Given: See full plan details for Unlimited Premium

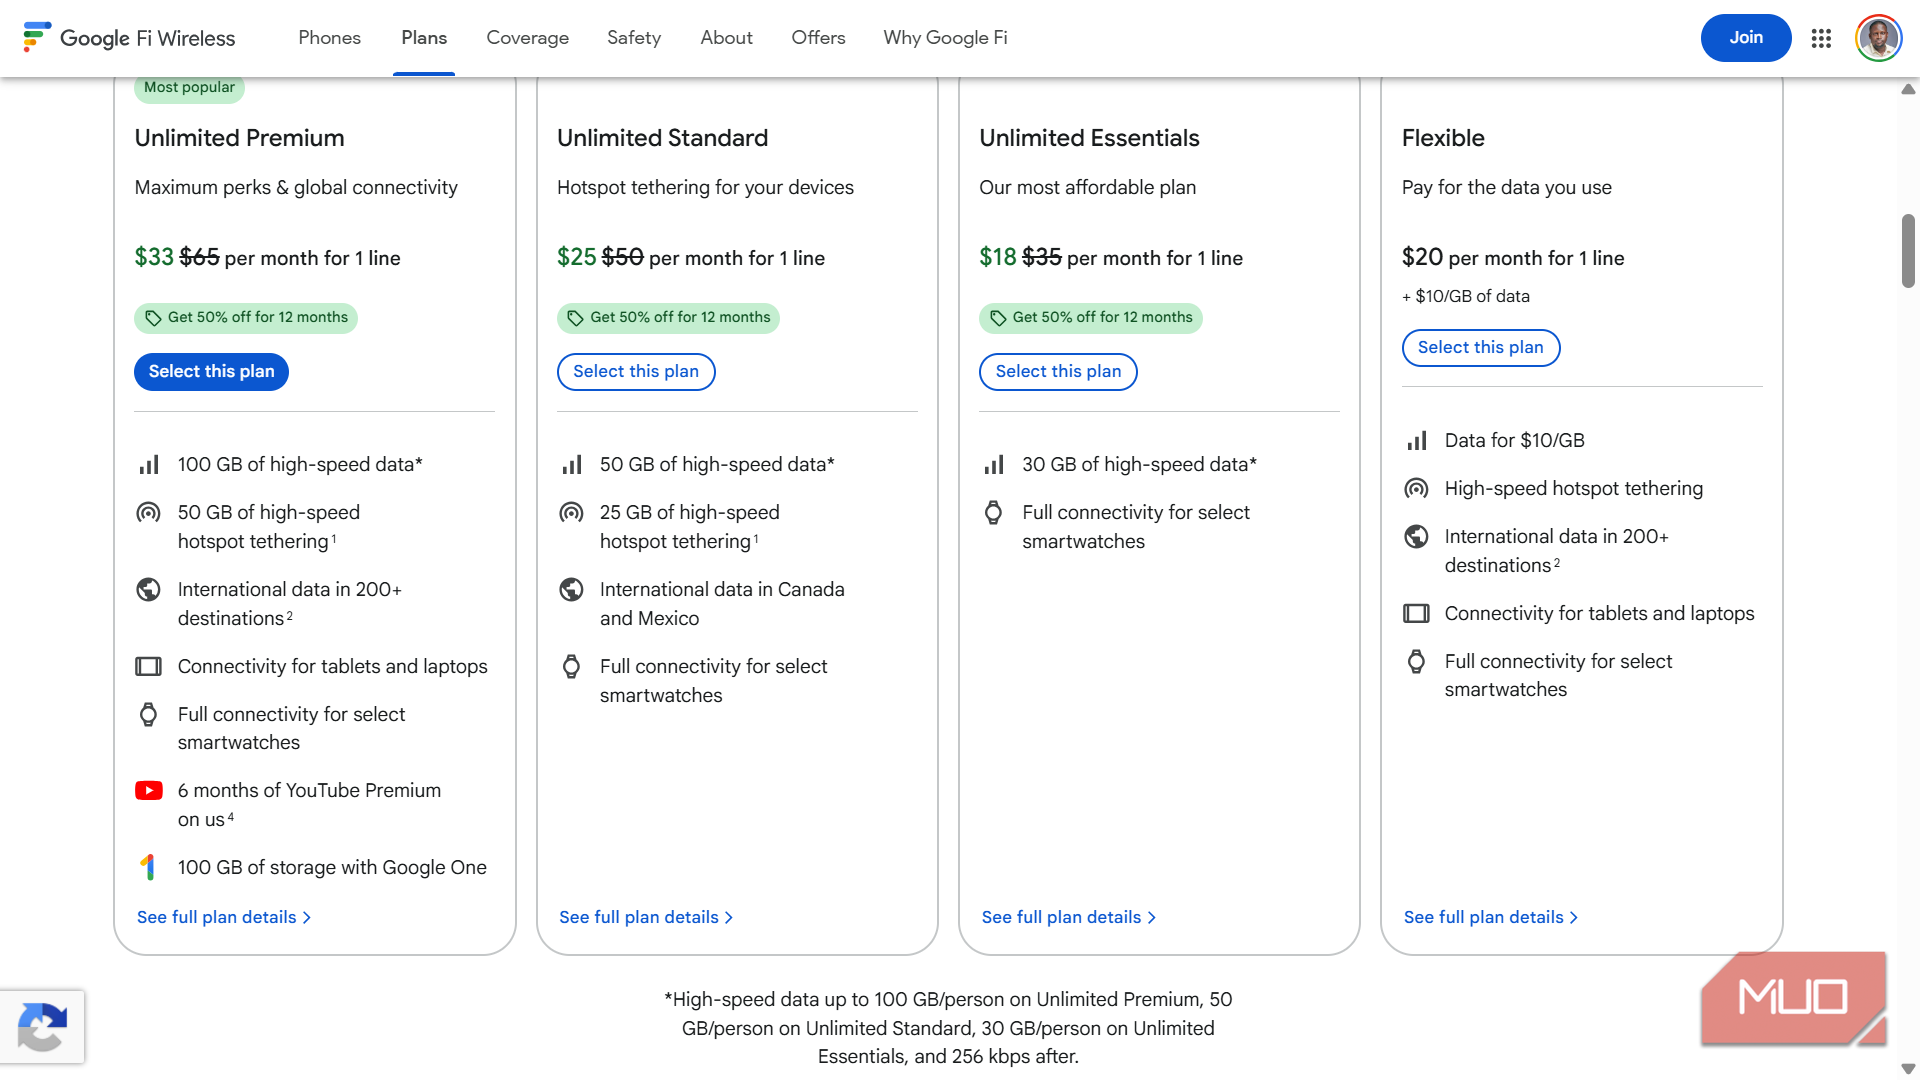Looking at the screenshot, I should tap(224, 918).
